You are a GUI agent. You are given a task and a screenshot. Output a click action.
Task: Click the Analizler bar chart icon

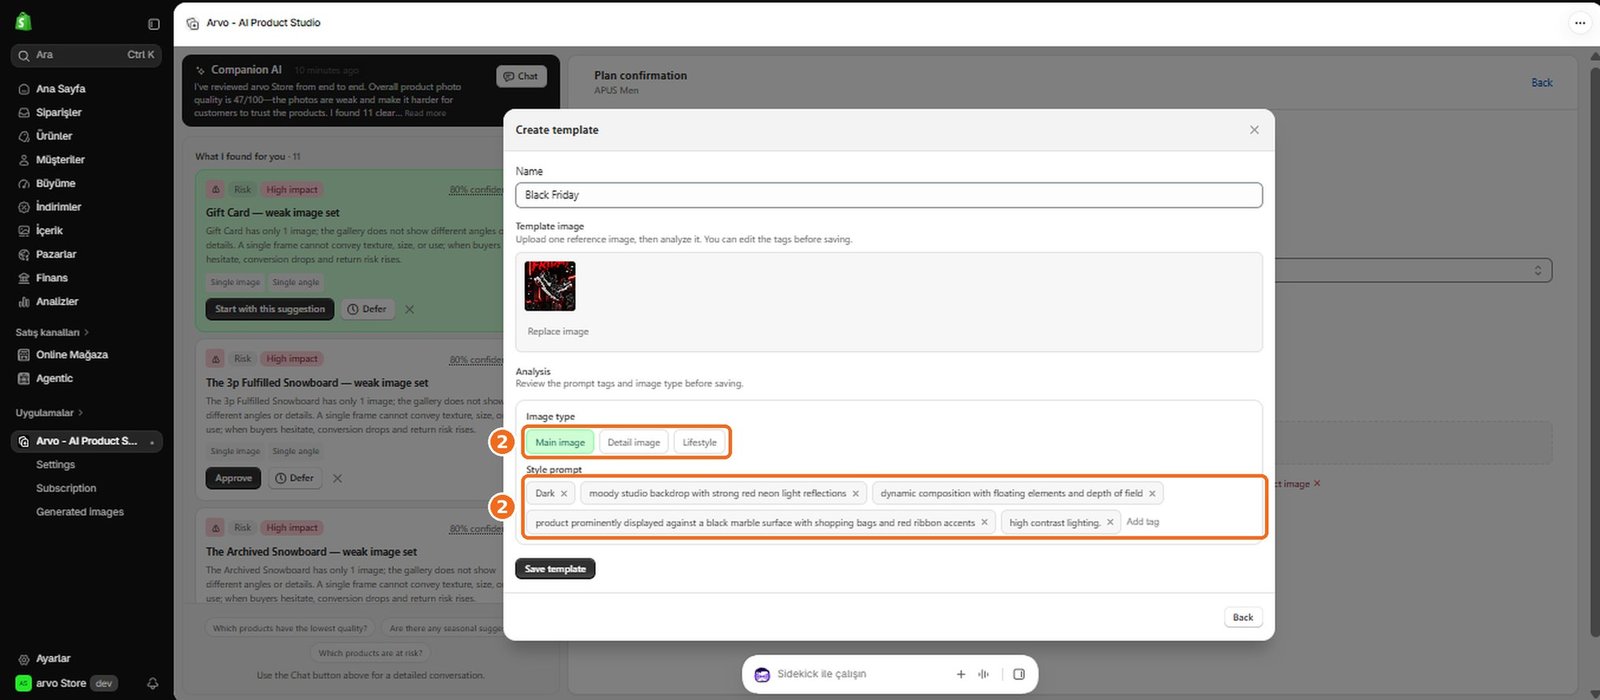(24, 302)
